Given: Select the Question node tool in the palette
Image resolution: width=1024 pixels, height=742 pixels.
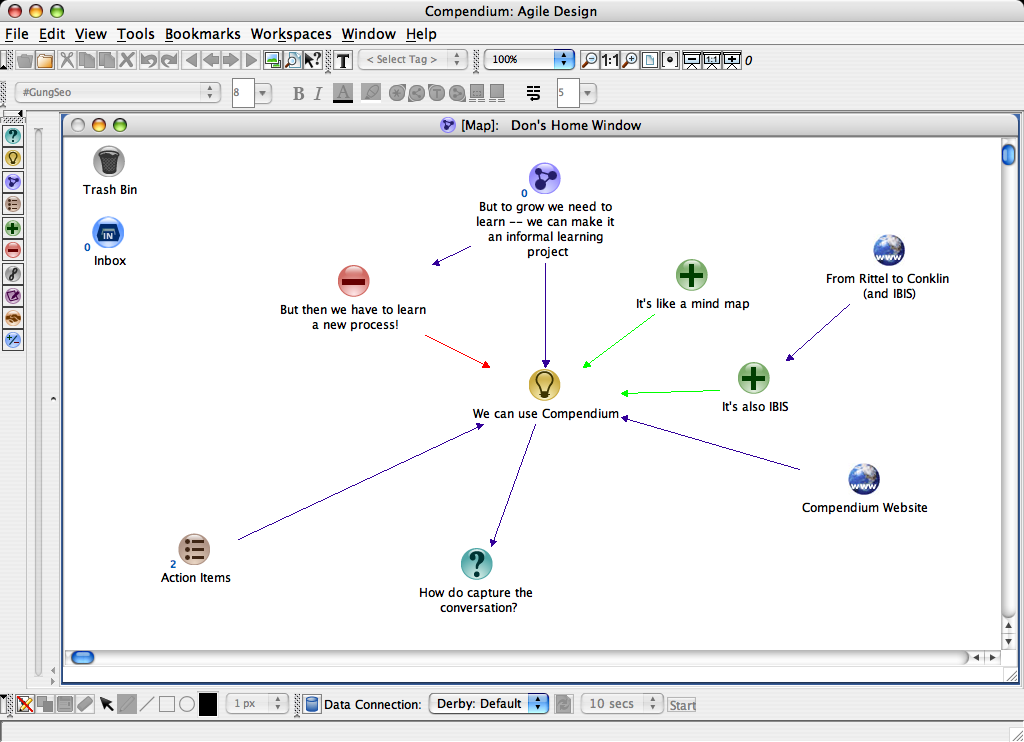Looking at the screenshot, I should click(x=12, y=136).
